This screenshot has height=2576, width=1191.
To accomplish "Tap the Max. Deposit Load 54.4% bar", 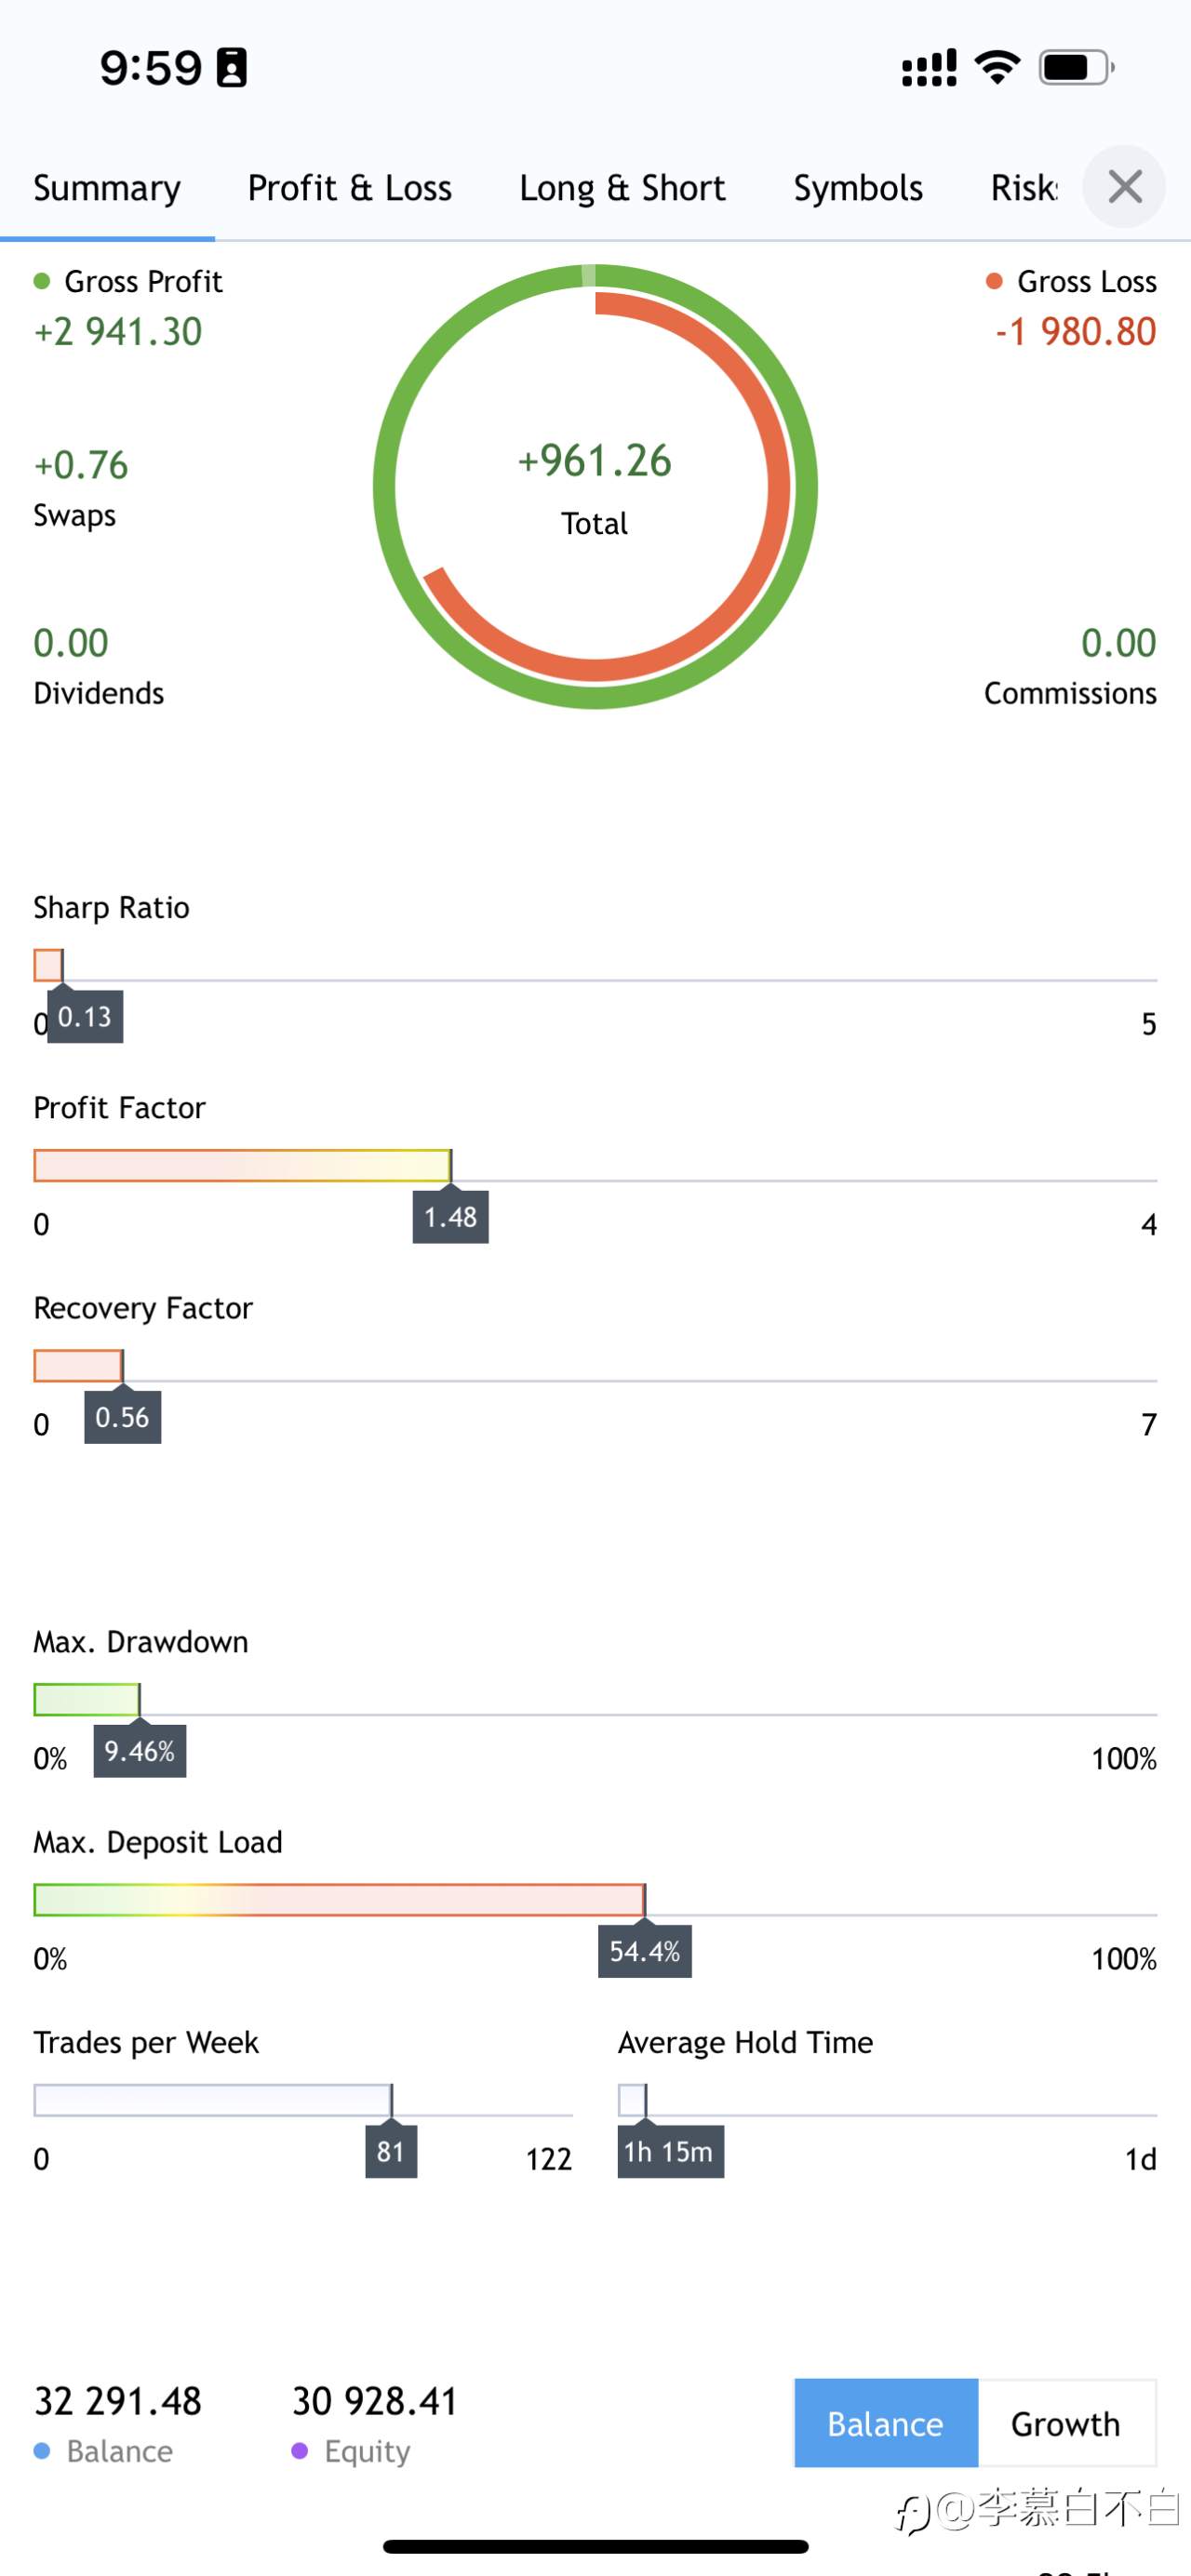I will 340,1900.
